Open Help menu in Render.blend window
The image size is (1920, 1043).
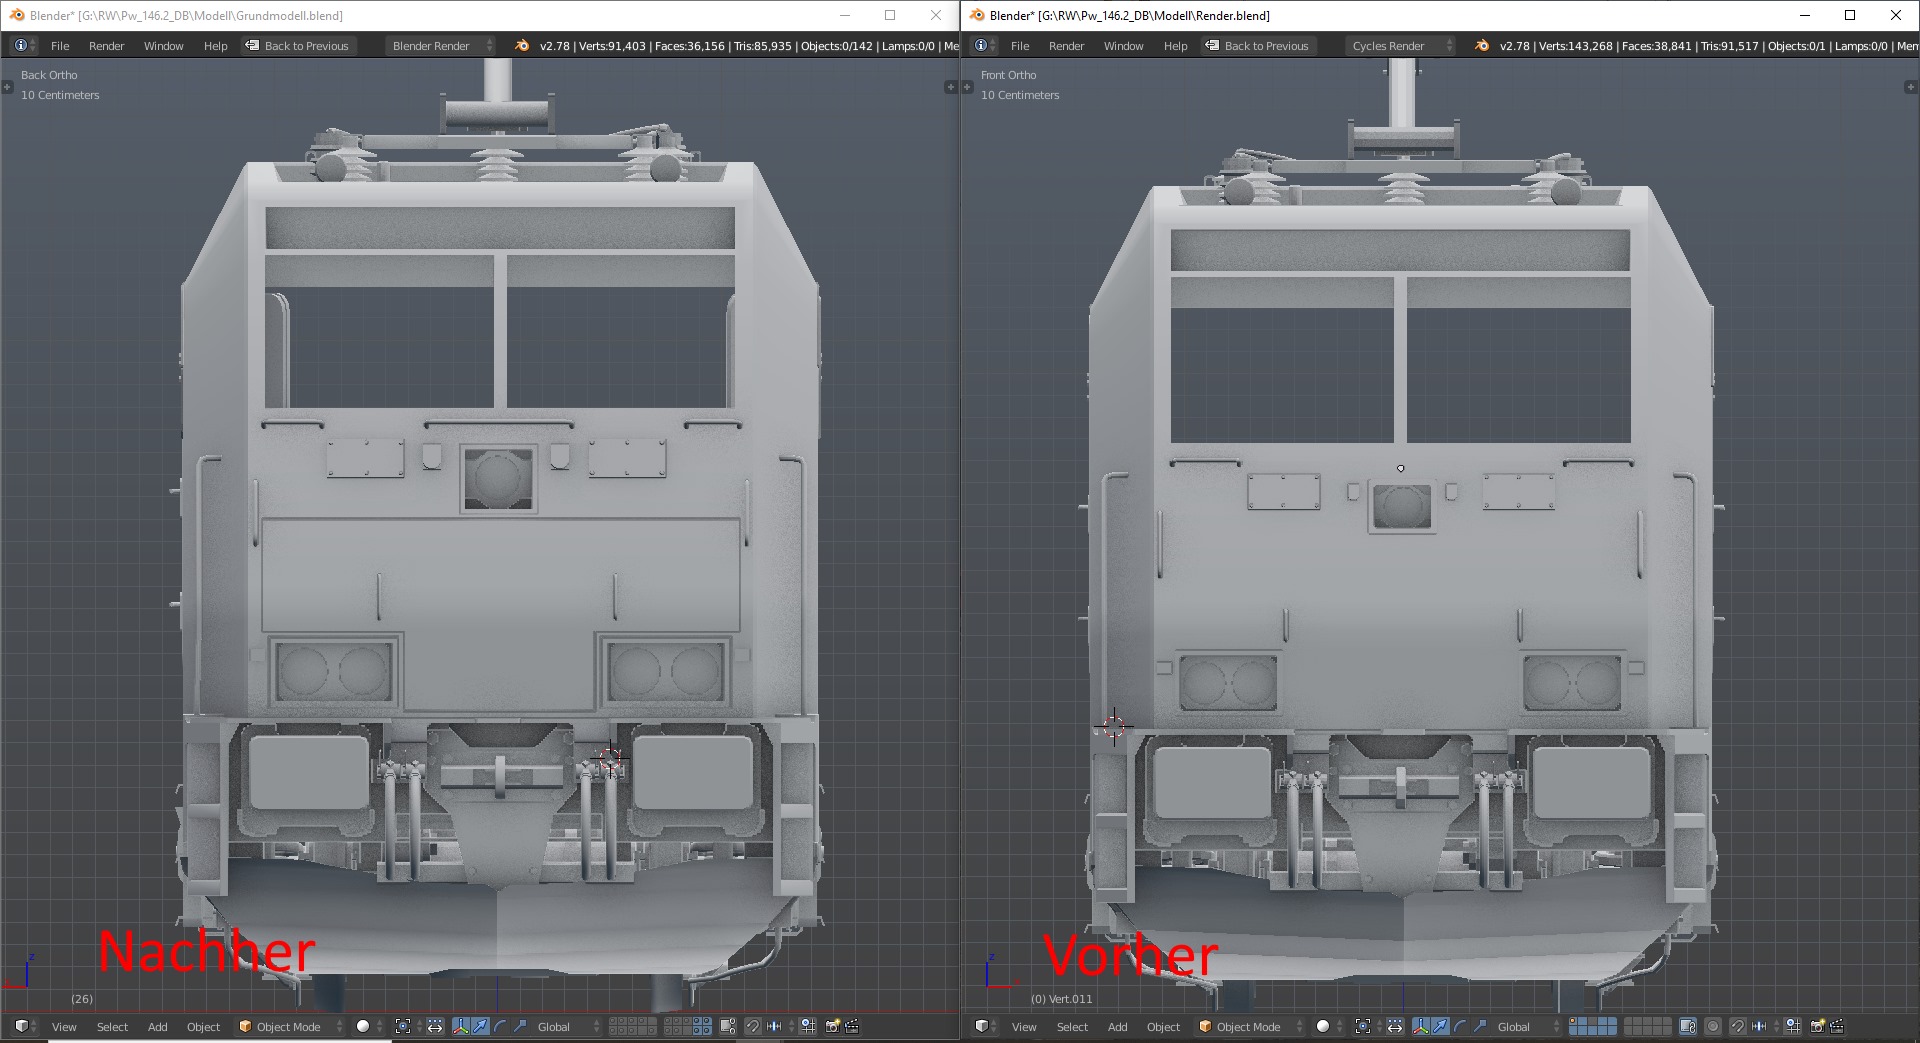click(1175, 46)
